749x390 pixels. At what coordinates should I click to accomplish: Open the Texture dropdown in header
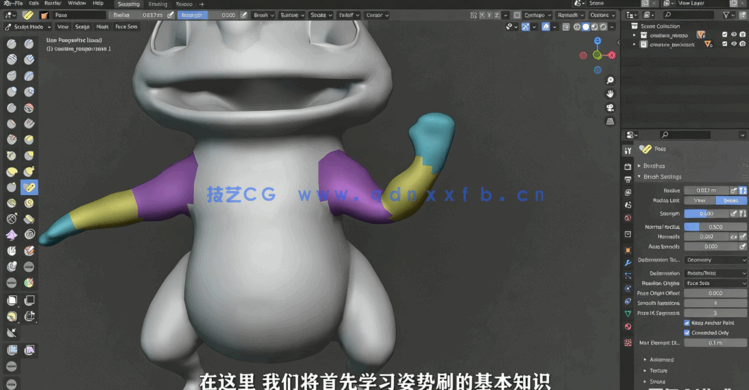292,15
